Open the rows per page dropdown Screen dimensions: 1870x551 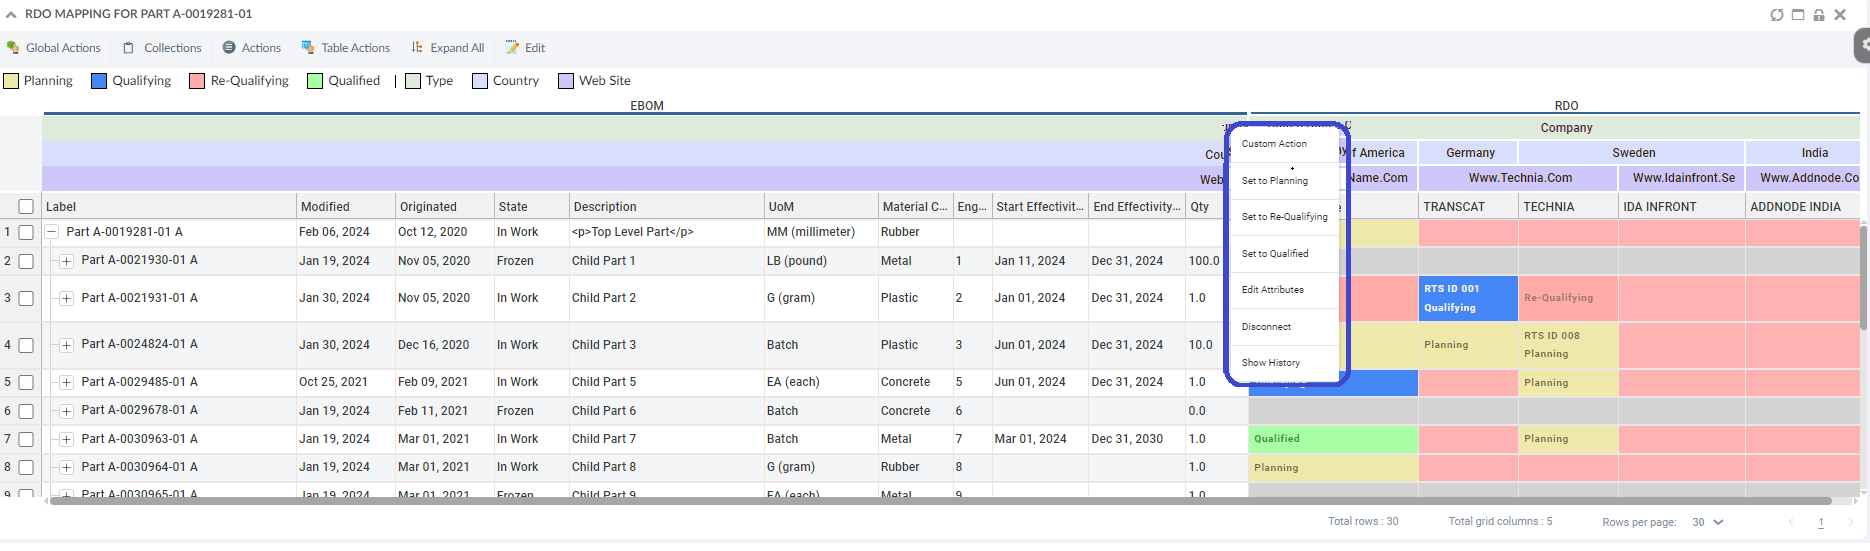(1708, 522)
